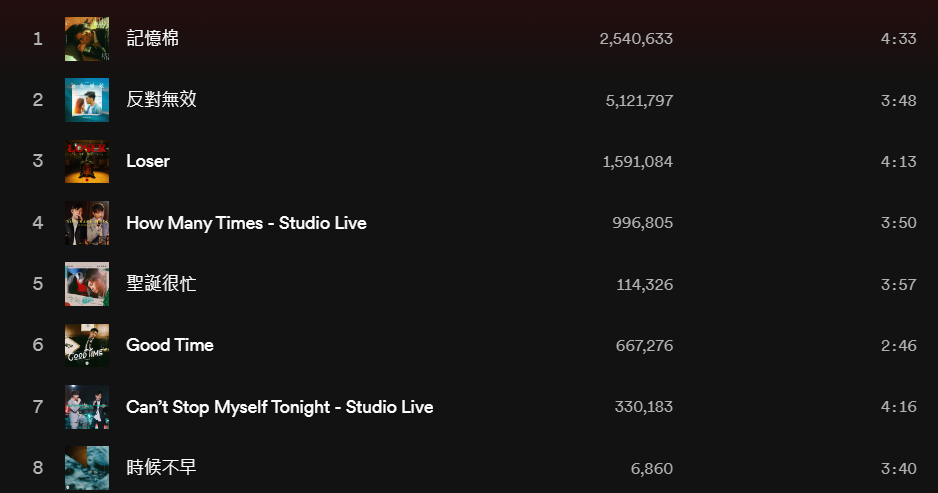Select the 時候不早 track title
Viewport: 938px width, 493px height.
tap(162, 467)
